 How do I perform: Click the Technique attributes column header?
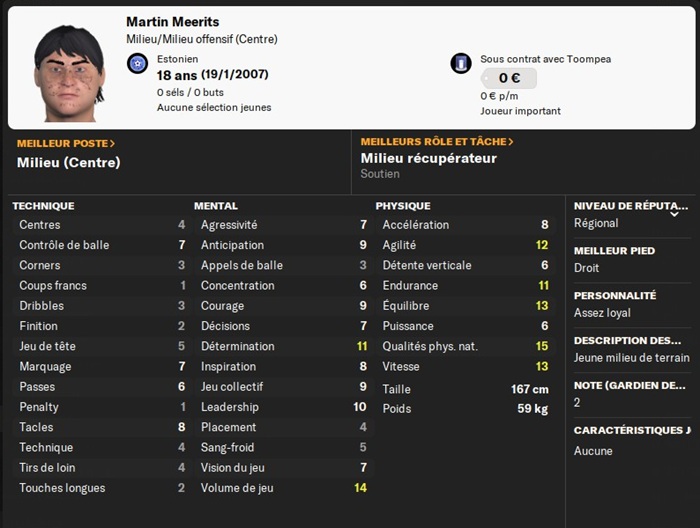coord(43,206)
